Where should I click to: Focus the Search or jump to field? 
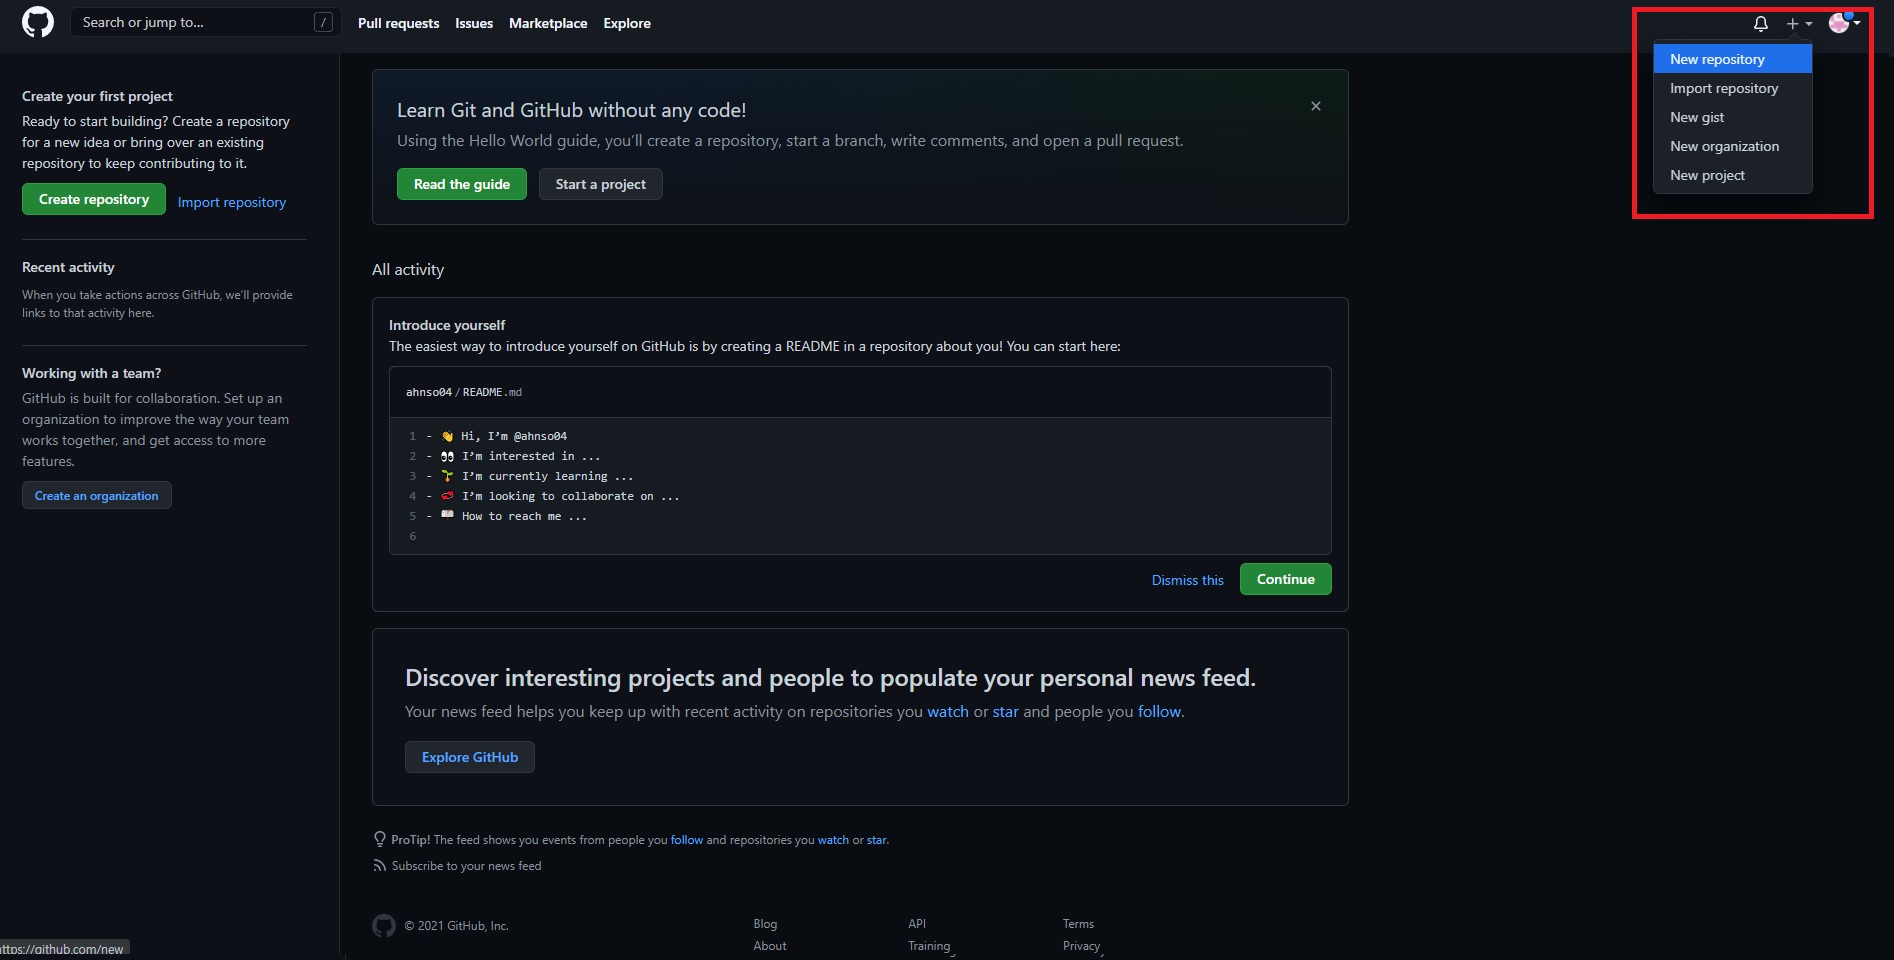pyautogui.click(x=206, y=22)
